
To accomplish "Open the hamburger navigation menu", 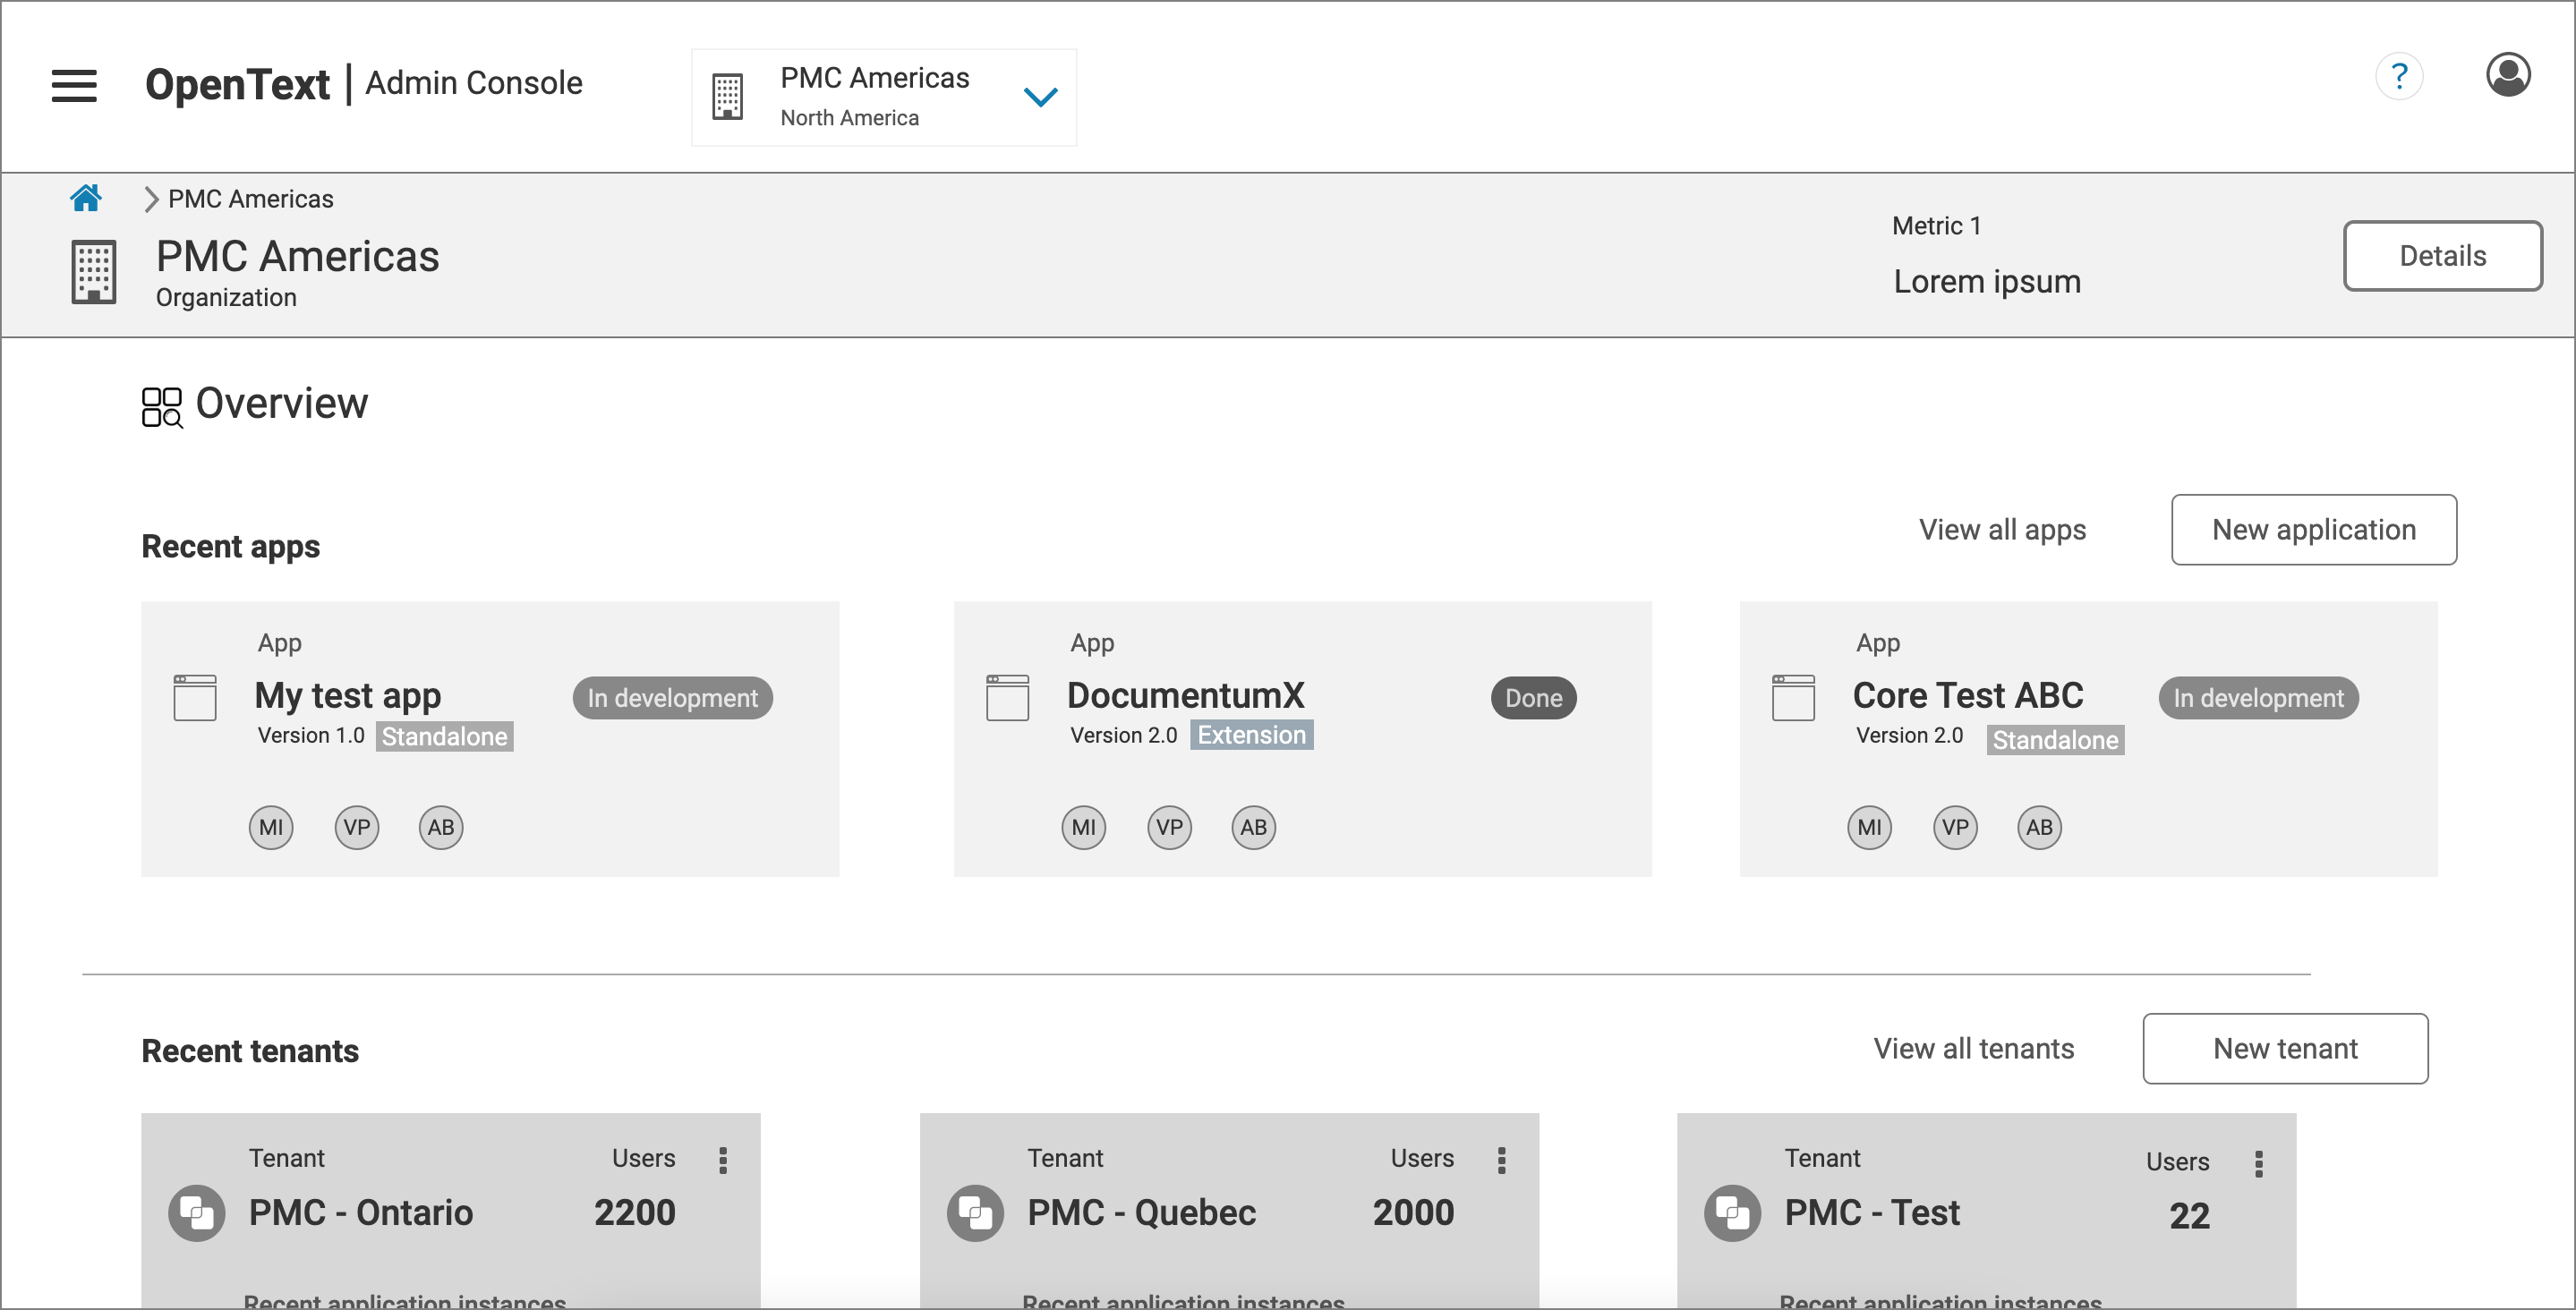I will pyautogui.click(x=74, y=86).
